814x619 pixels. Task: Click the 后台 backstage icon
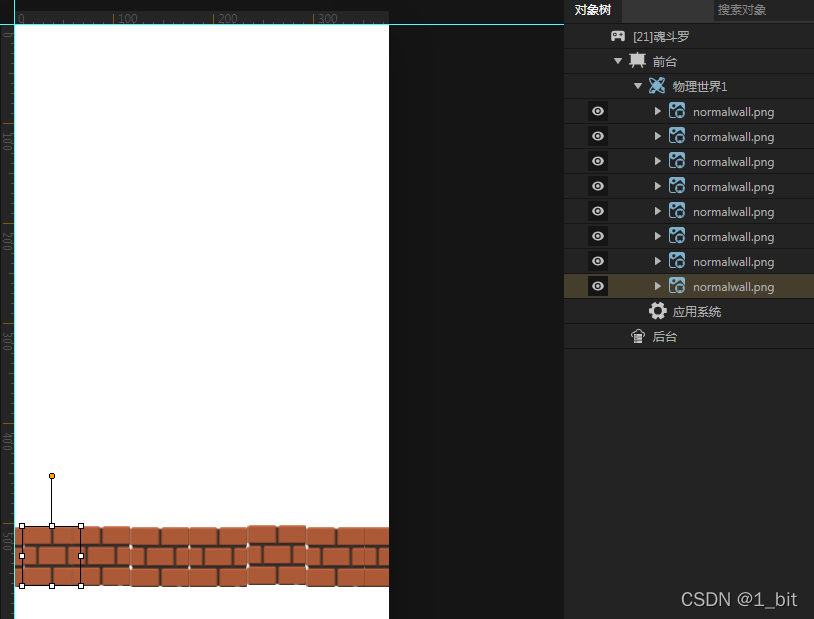[638, 336]
